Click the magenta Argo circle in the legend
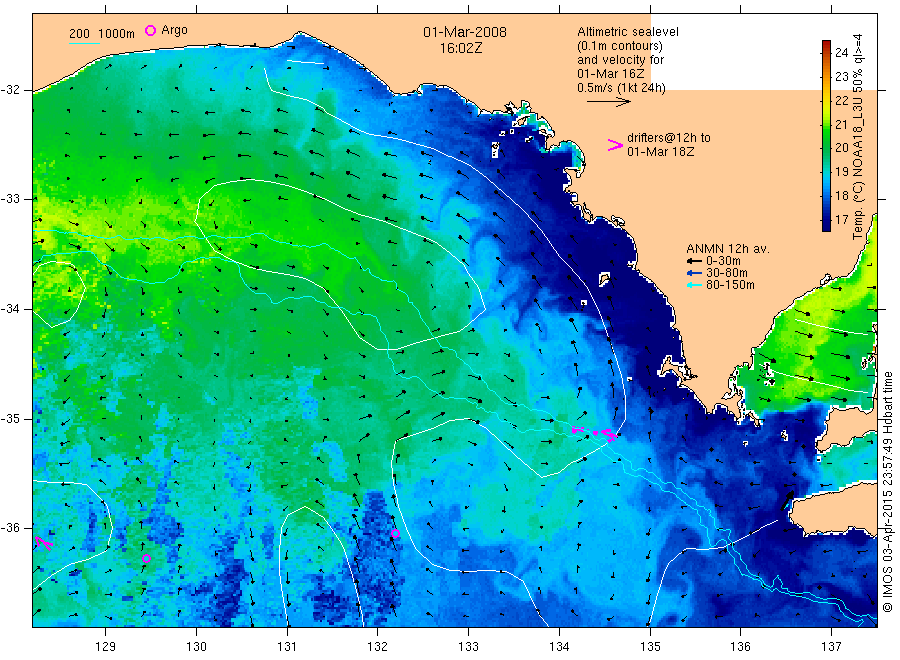Viewport: 900px width, 660px height. click(150, 30)
